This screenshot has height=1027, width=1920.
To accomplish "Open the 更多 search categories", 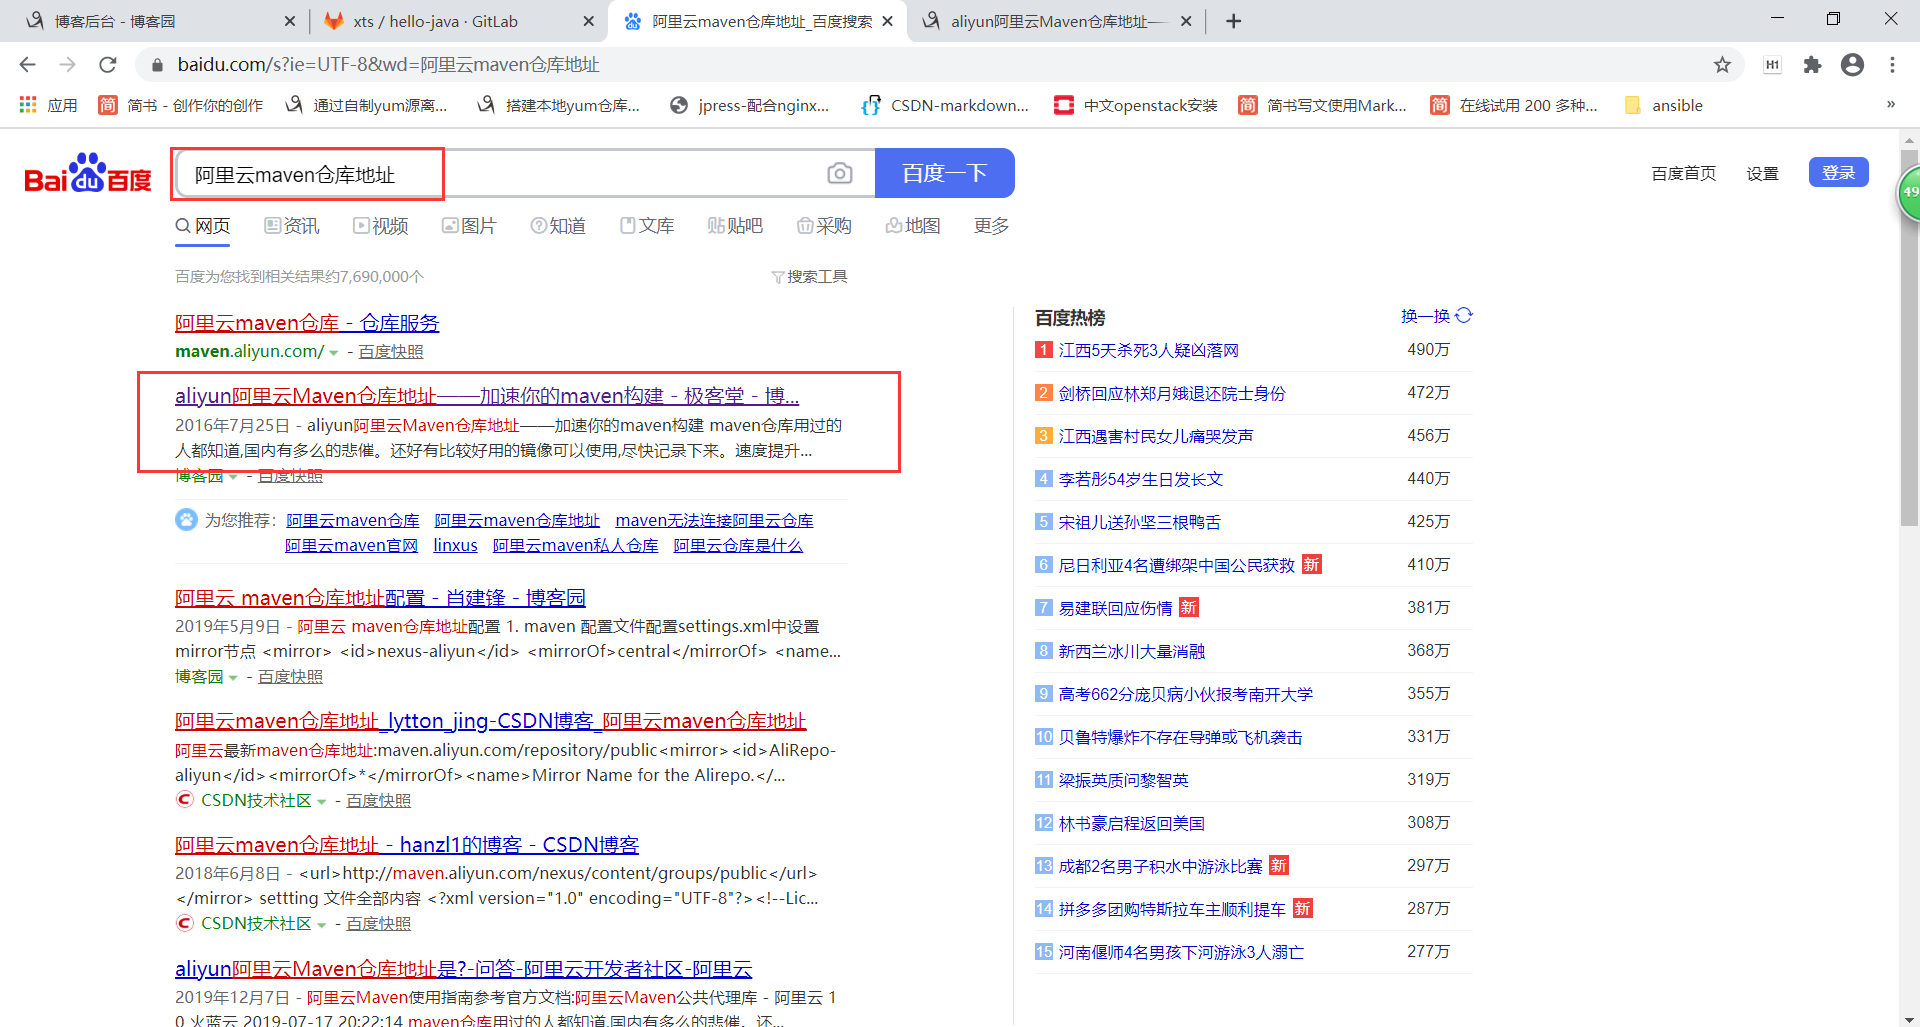I will (x=991, y=226).
